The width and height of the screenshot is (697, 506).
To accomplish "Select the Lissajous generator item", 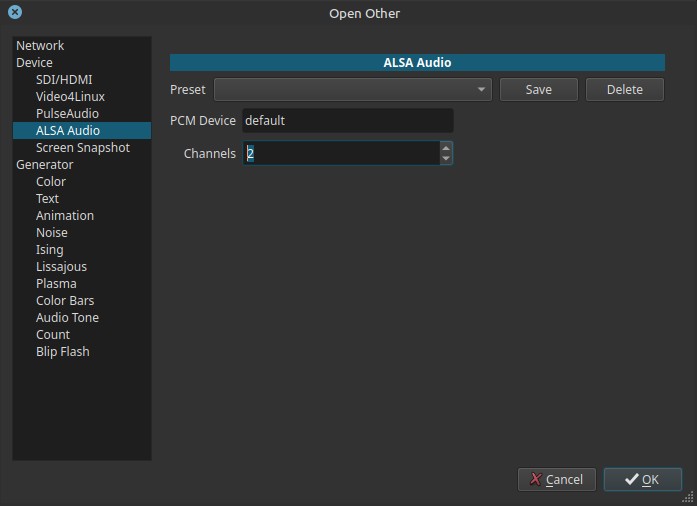I will (61, 267).
